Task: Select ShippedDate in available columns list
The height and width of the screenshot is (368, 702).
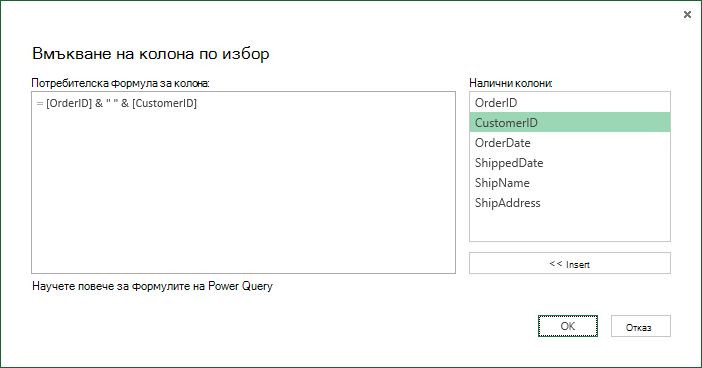Action: pyautogui.click(x=570, y=163)
